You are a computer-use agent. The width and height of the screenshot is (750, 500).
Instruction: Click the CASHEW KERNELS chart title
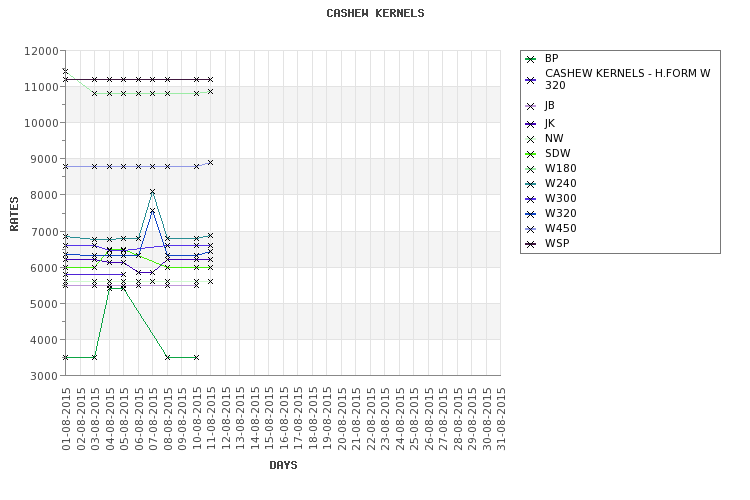tap(375, 13)
